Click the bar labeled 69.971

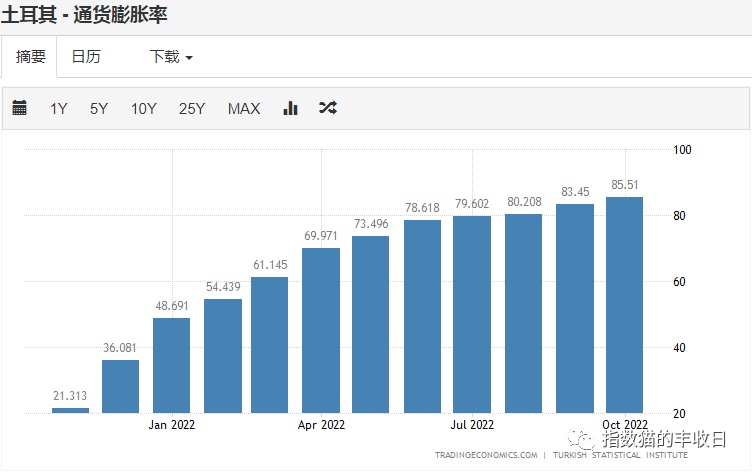[321, 330]
